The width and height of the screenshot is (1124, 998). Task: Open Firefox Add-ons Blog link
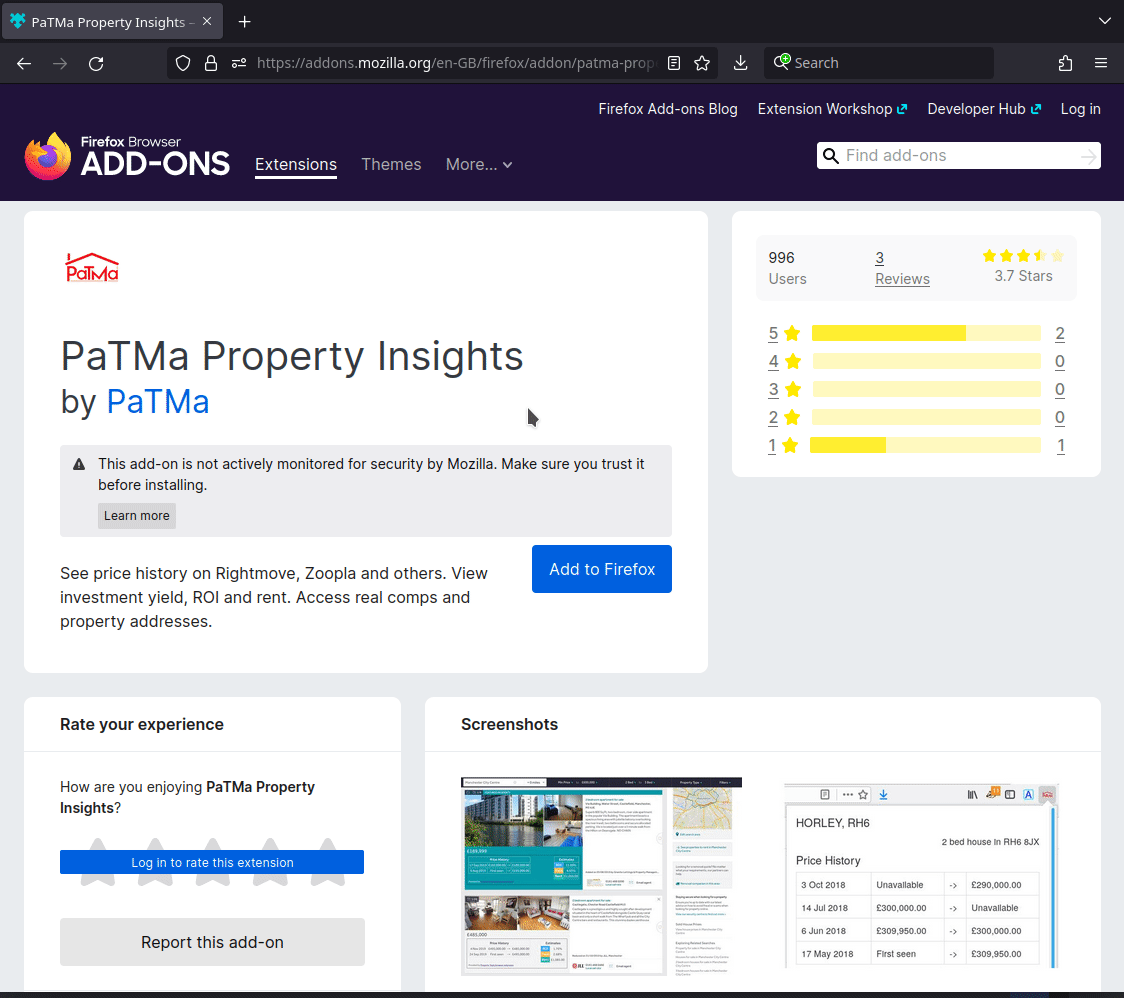click(x=668, y=109)
